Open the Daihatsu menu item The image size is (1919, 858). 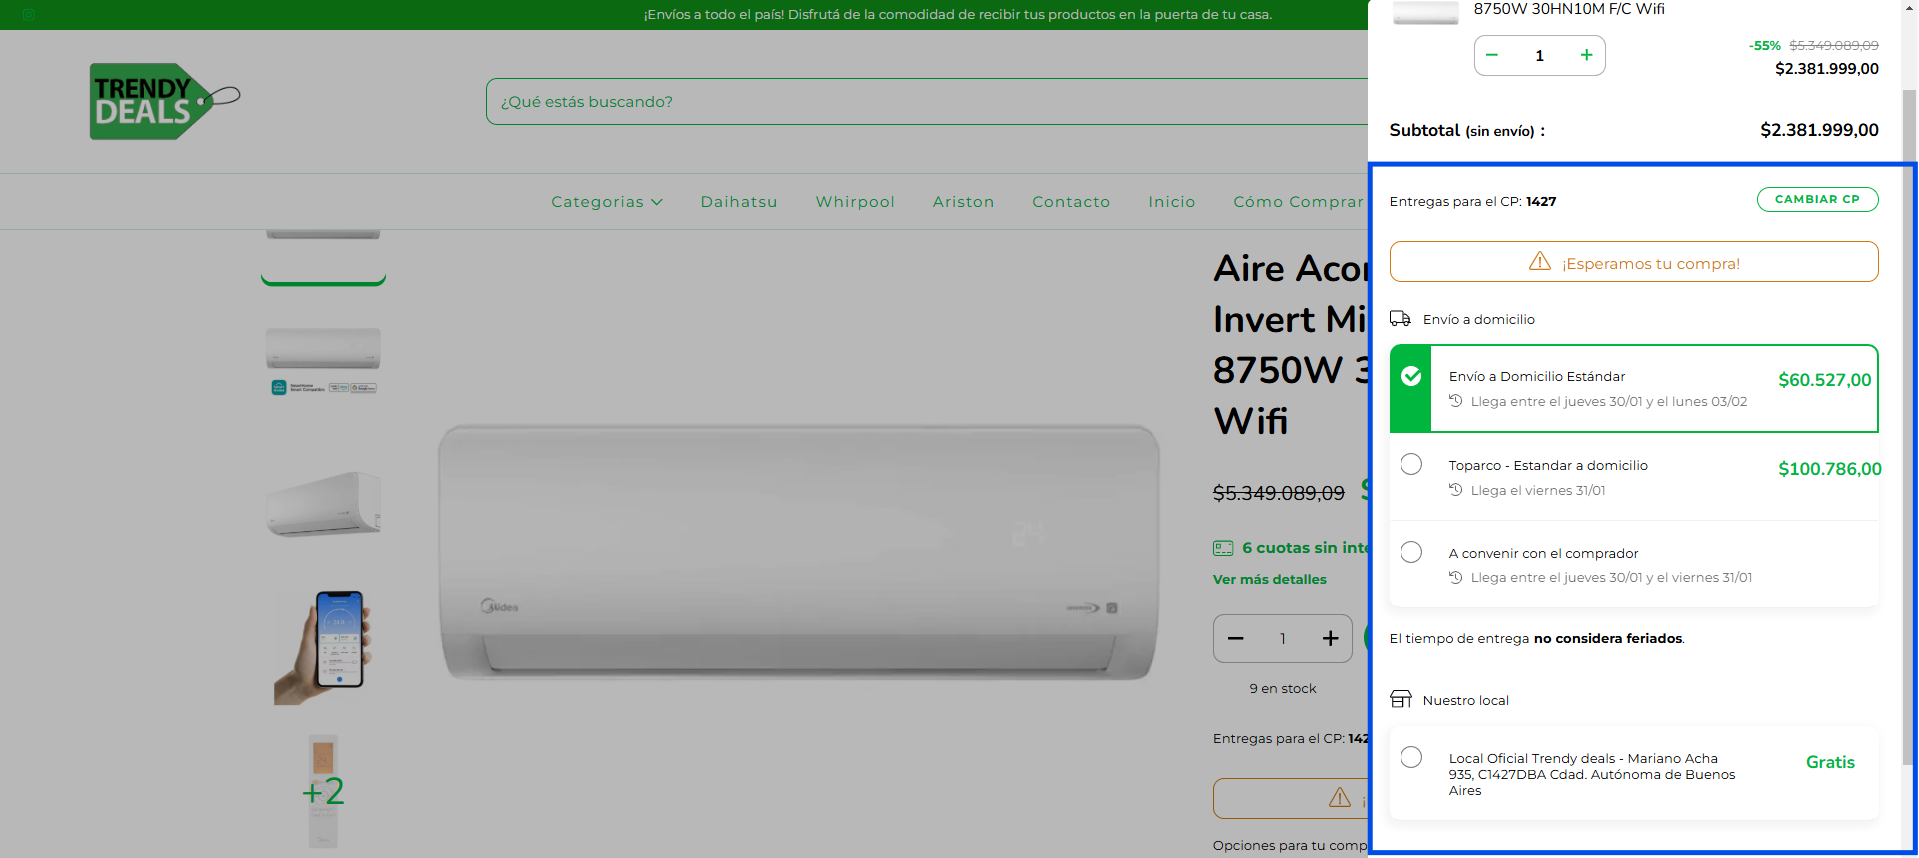tap(739, 201)
